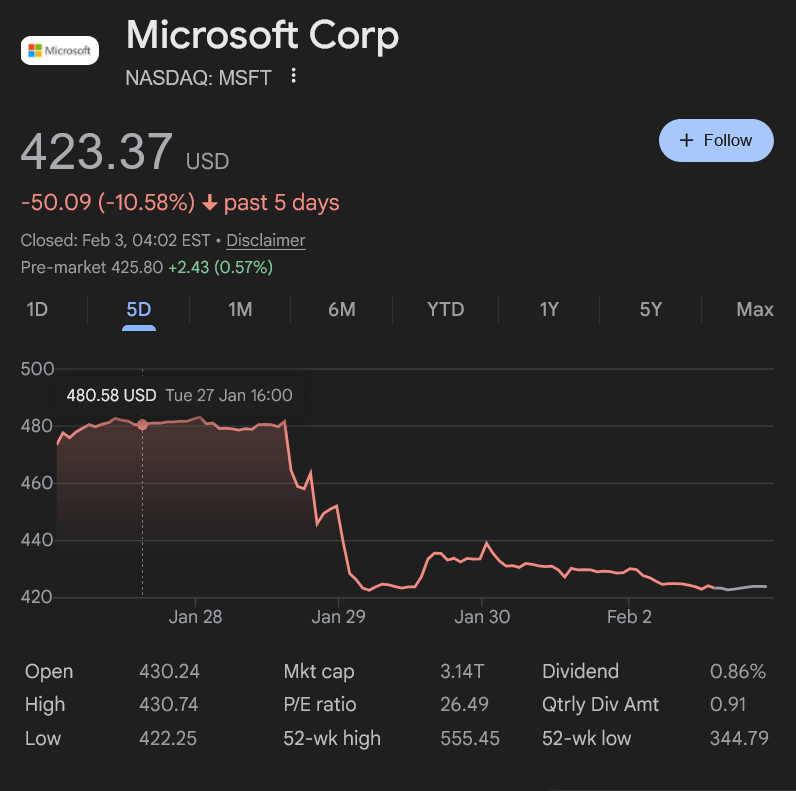Open the three-dot more options menu

pyautogui.click(x=293, y=76)
